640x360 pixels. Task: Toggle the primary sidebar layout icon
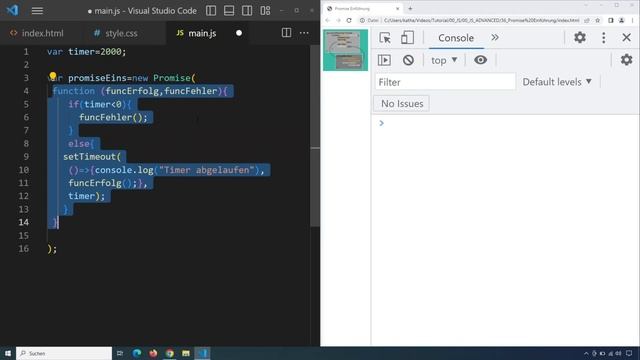tap(211, 11)
